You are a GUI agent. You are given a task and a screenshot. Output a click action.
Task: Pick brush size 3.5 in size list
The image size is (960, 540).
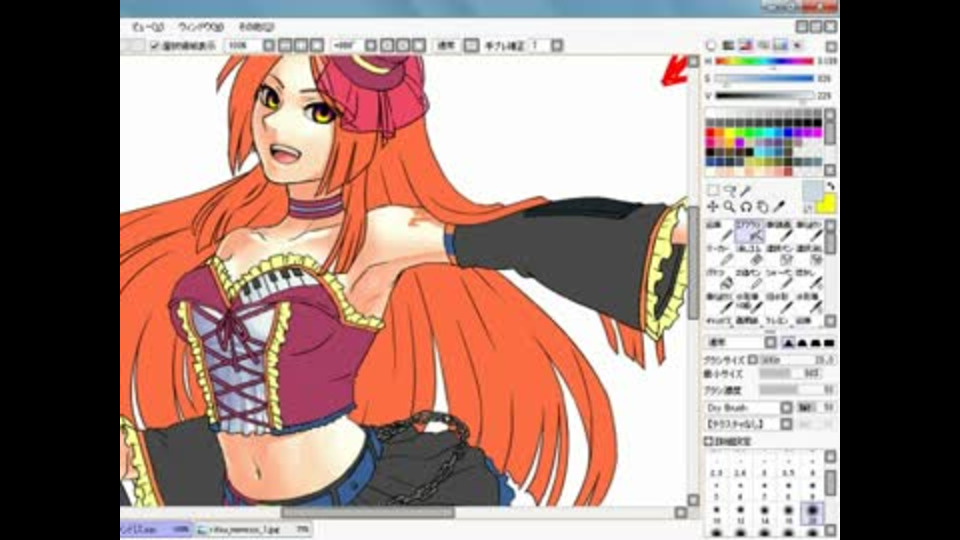pos(789,468)
